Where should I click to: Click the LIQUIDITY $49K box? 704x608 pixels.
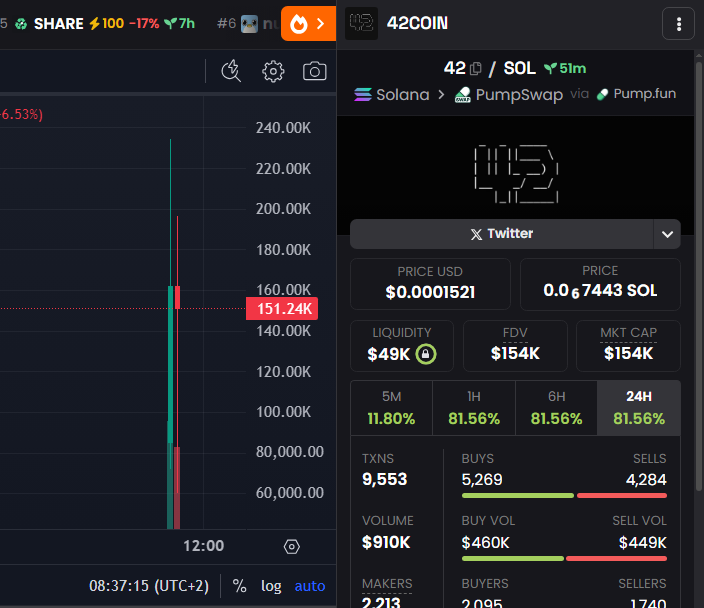402,346
